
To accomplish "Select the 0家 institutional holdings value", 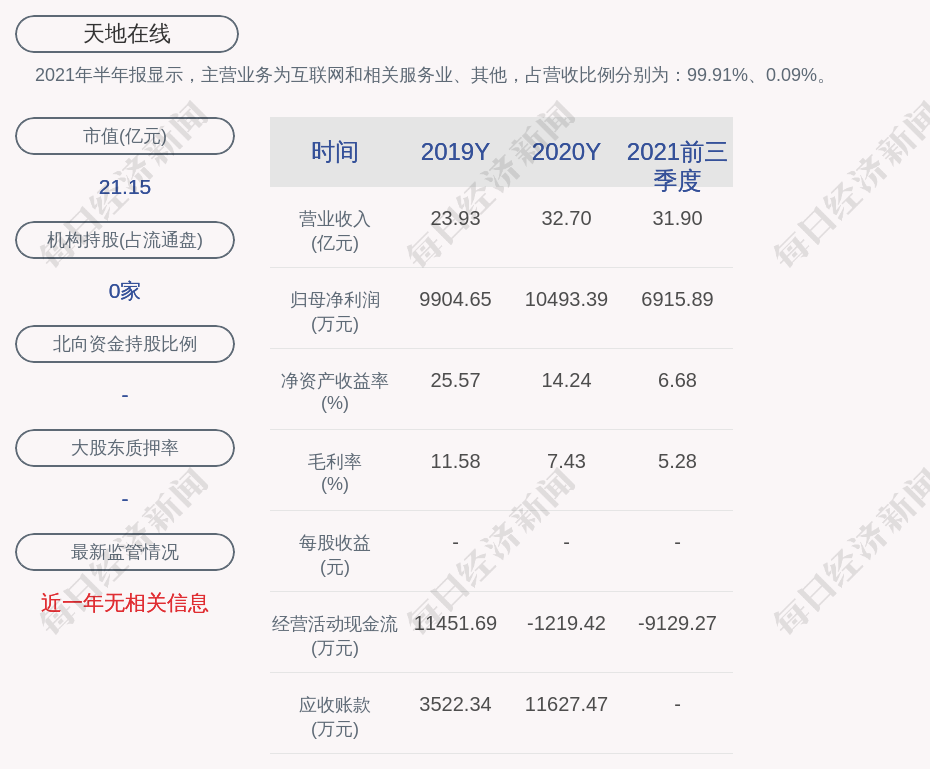I will coord(125,291).
